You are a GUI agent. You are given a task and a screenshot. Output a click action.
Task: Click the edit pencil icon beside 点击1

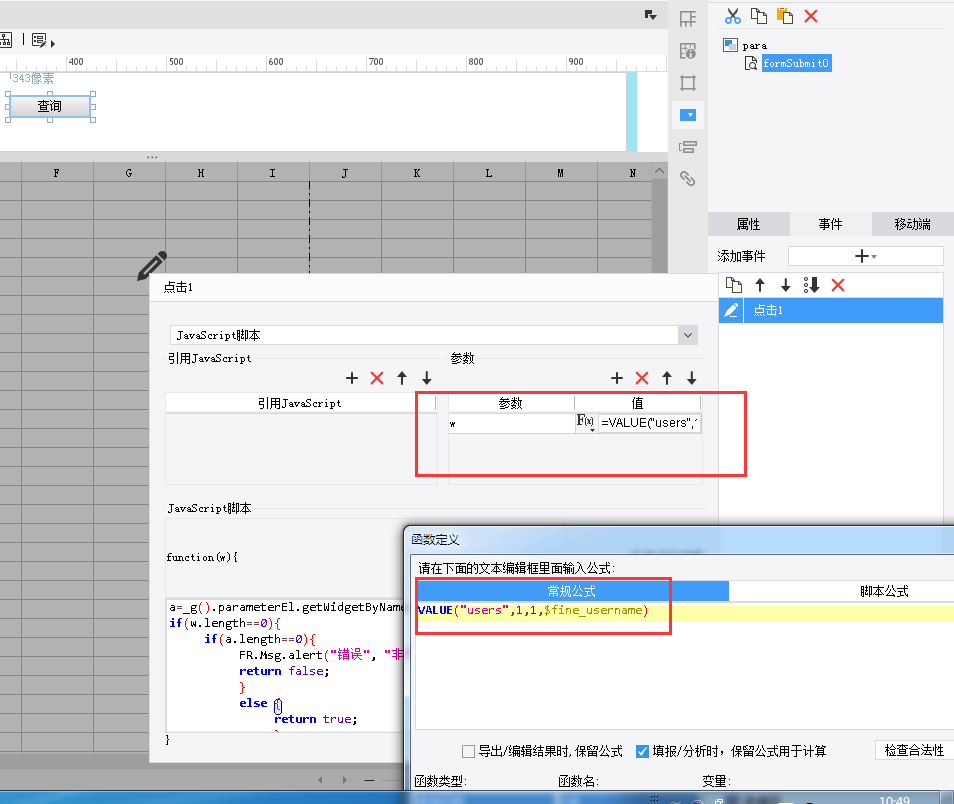tap(731, 310)
